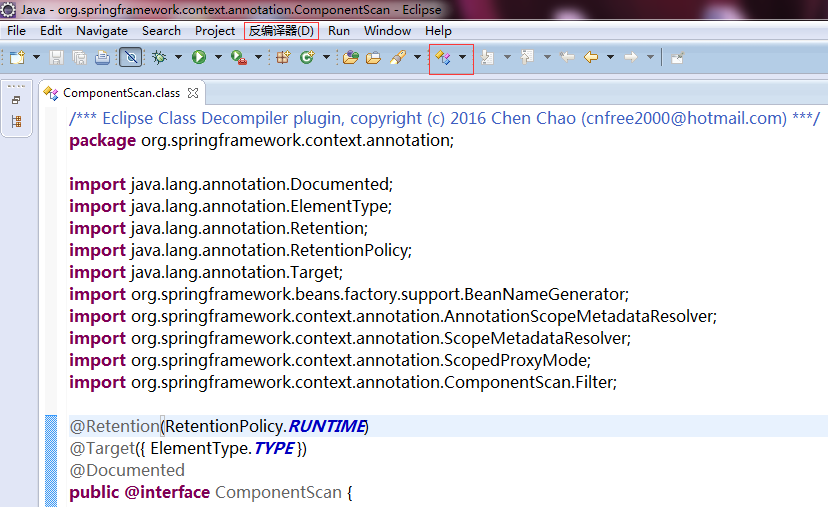Open the Package Explorer sidebar icon
Viewport: 828px width, 507px height.
click(16, 122)
